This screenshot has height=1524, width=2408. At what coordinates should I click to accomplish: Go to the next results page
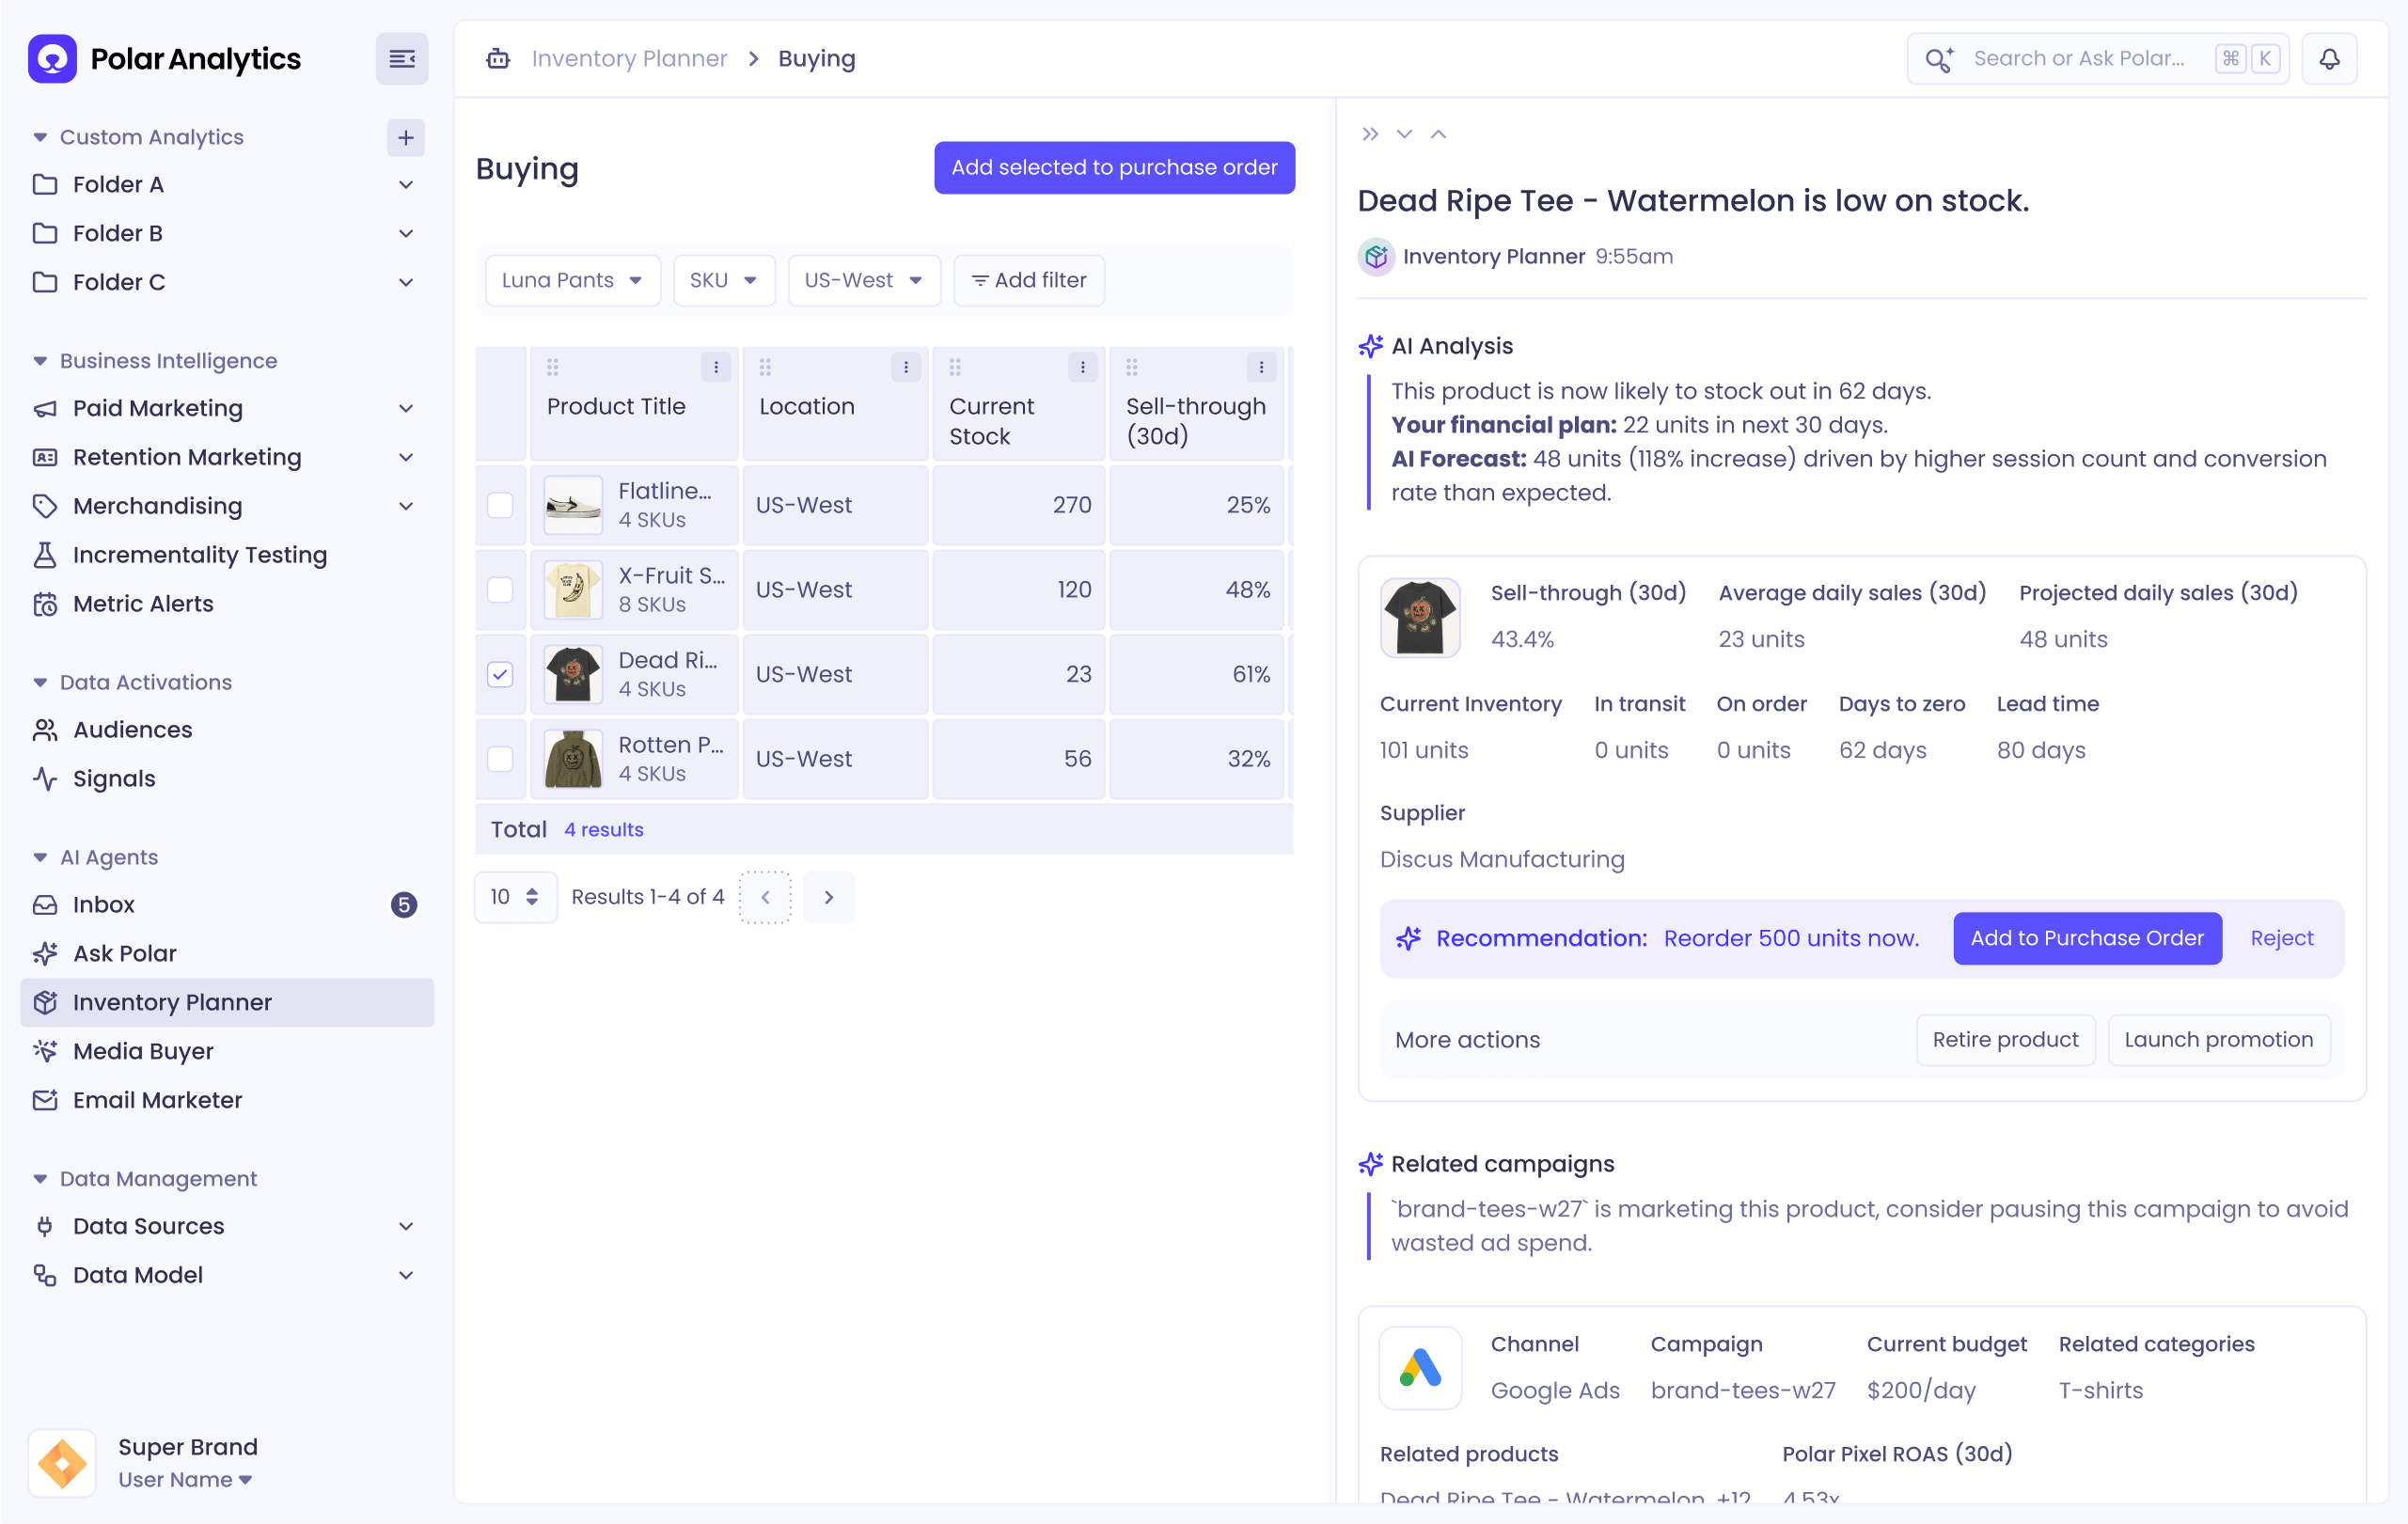click(x=829, y=897)
